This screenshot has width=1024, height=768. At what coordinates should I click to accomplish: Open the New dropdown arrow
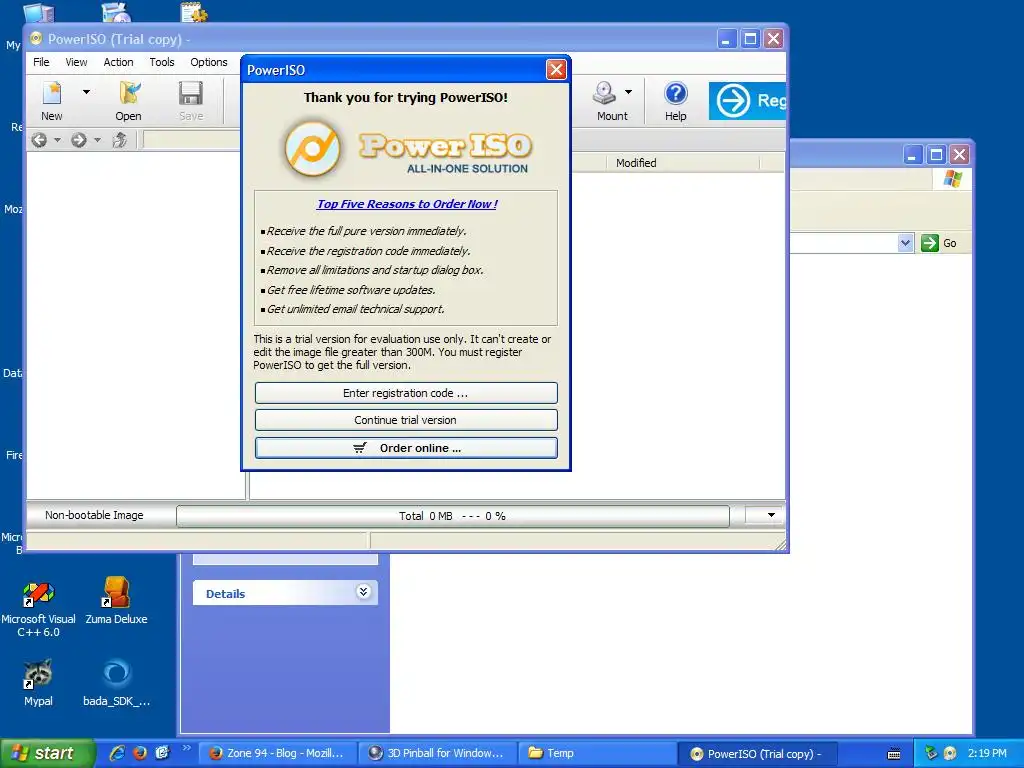[86, 92]
